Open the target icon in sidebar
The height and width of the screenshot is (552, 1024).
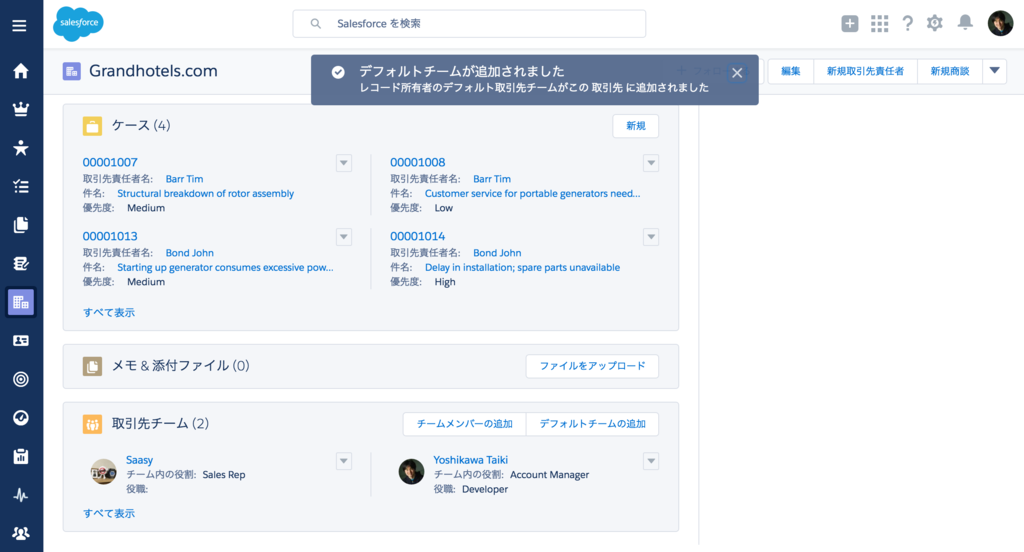click(21, 379)
